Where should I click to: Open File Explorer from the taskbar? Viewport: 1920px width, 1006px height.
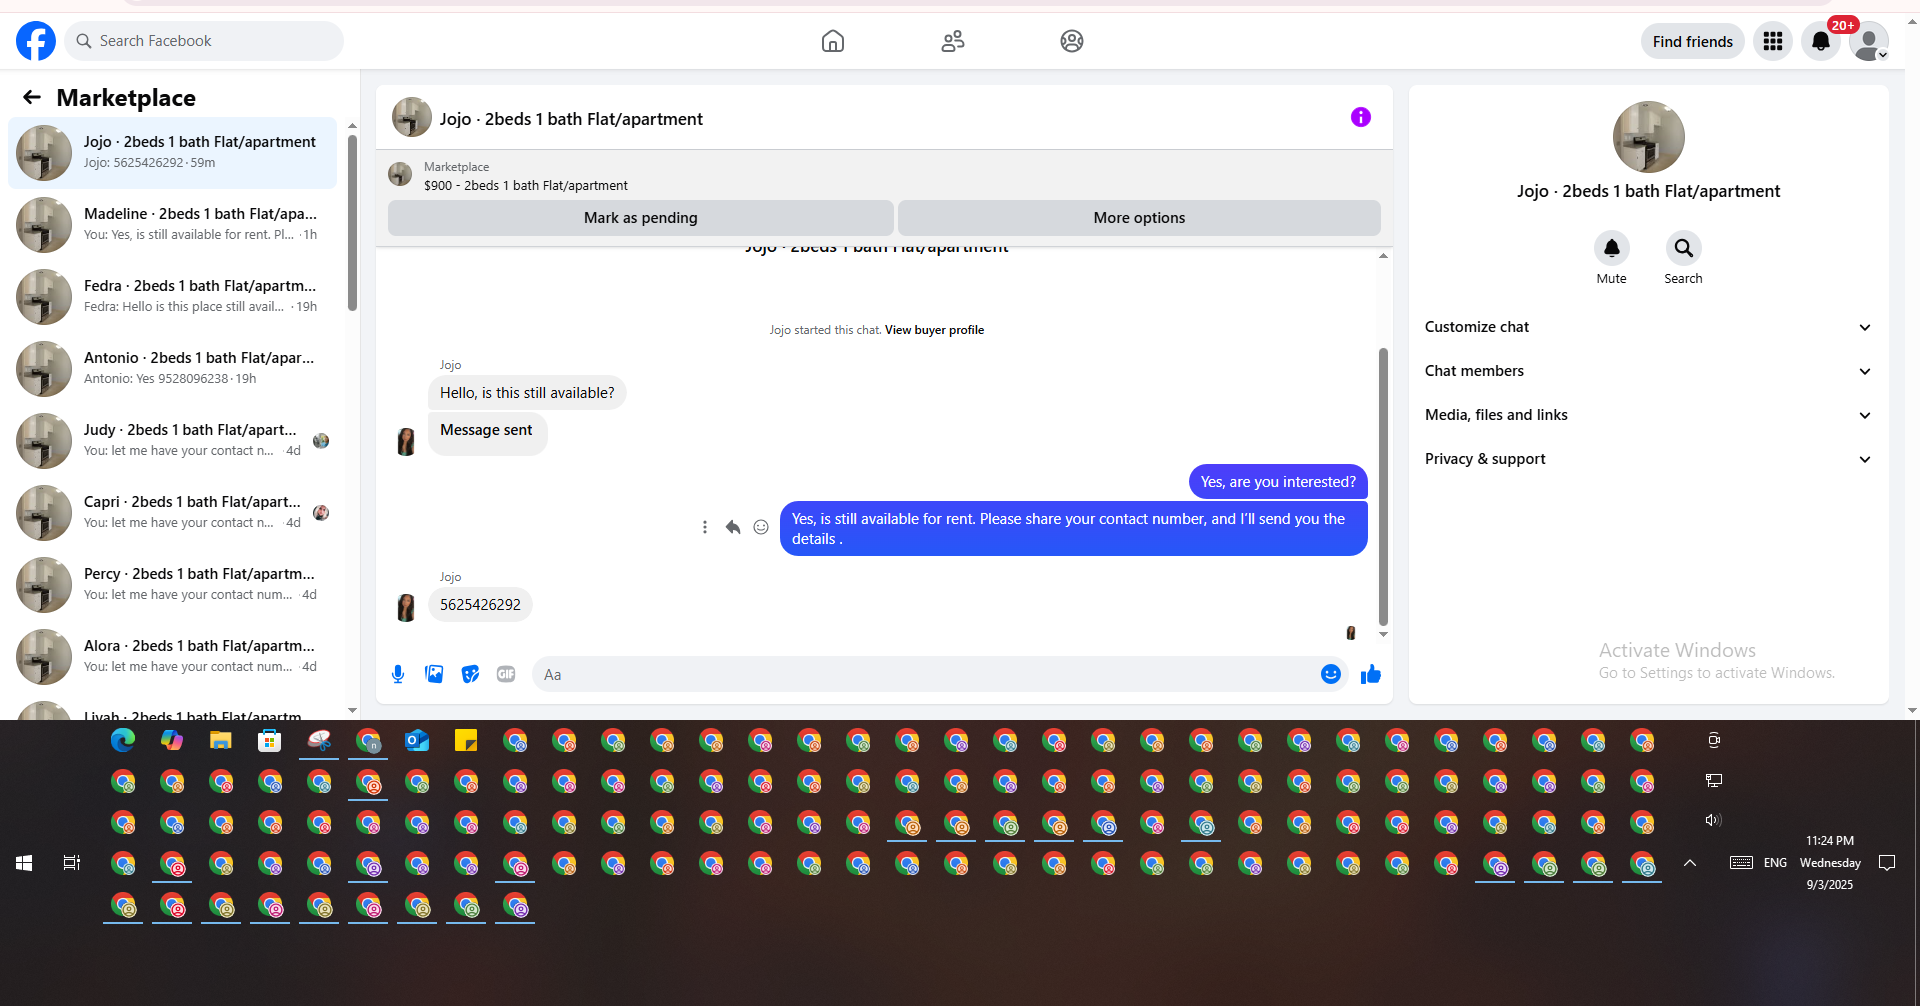tap(221, 740)
